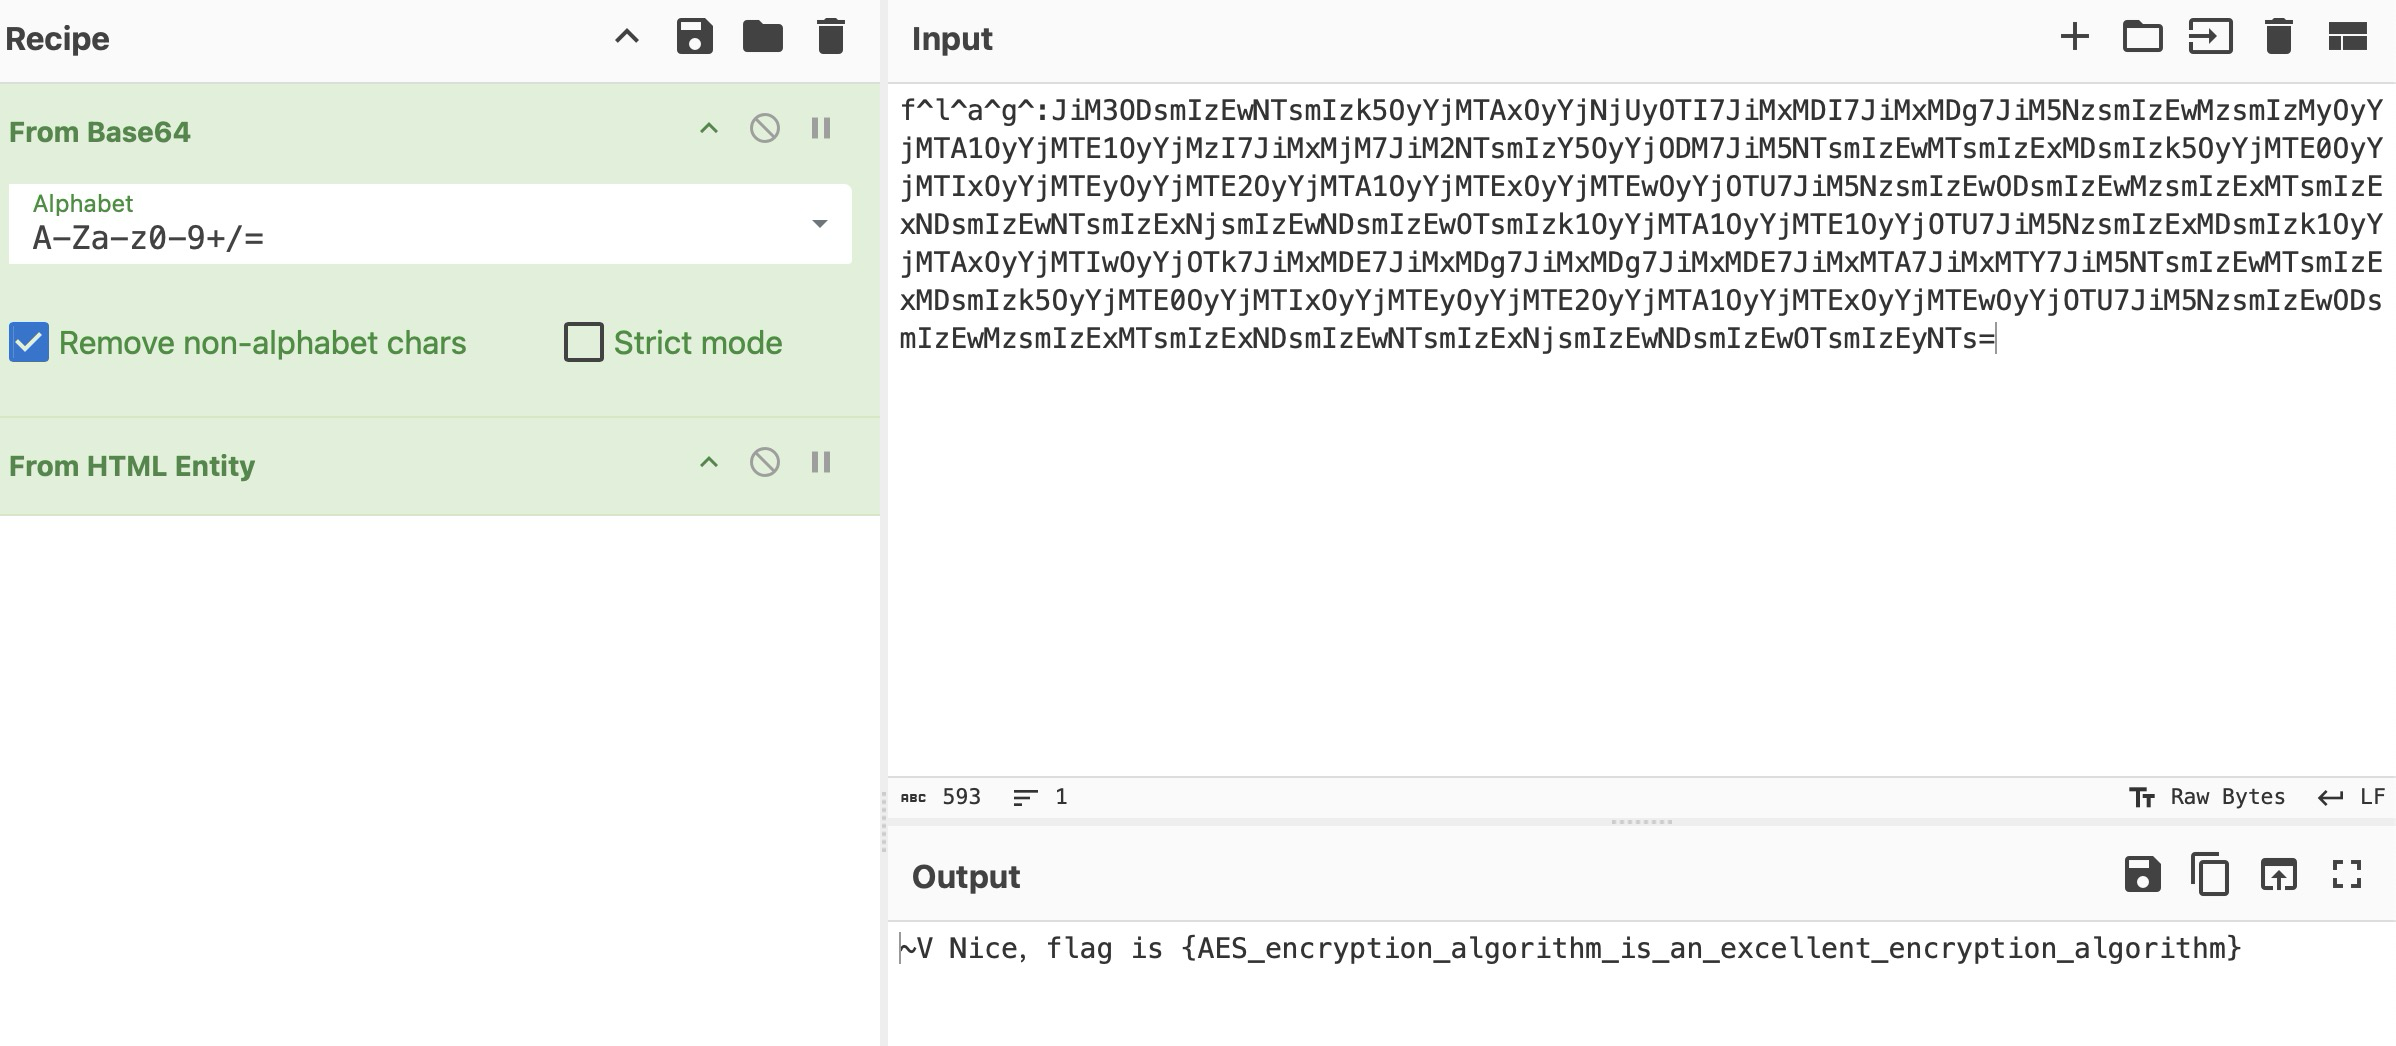Click the output flag text line
Screen dimensions: 2396x1046
click(1570, 948)
